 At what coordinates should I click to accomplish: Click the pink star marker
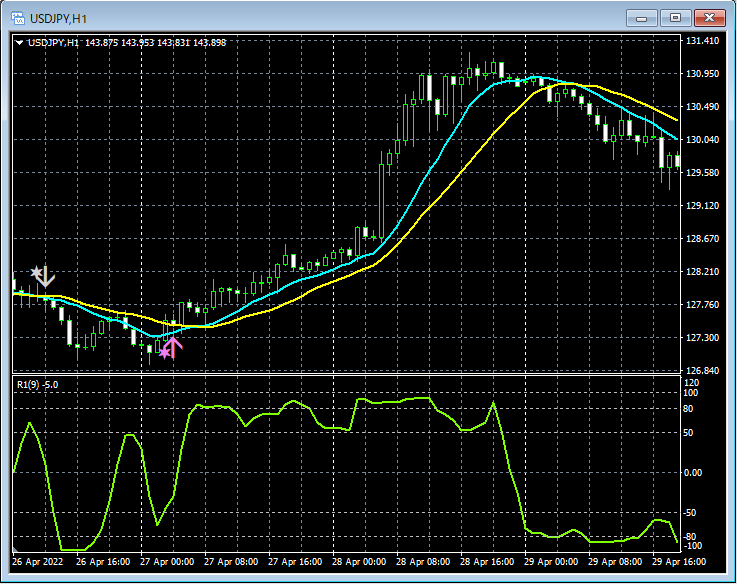tap(164, 352)
